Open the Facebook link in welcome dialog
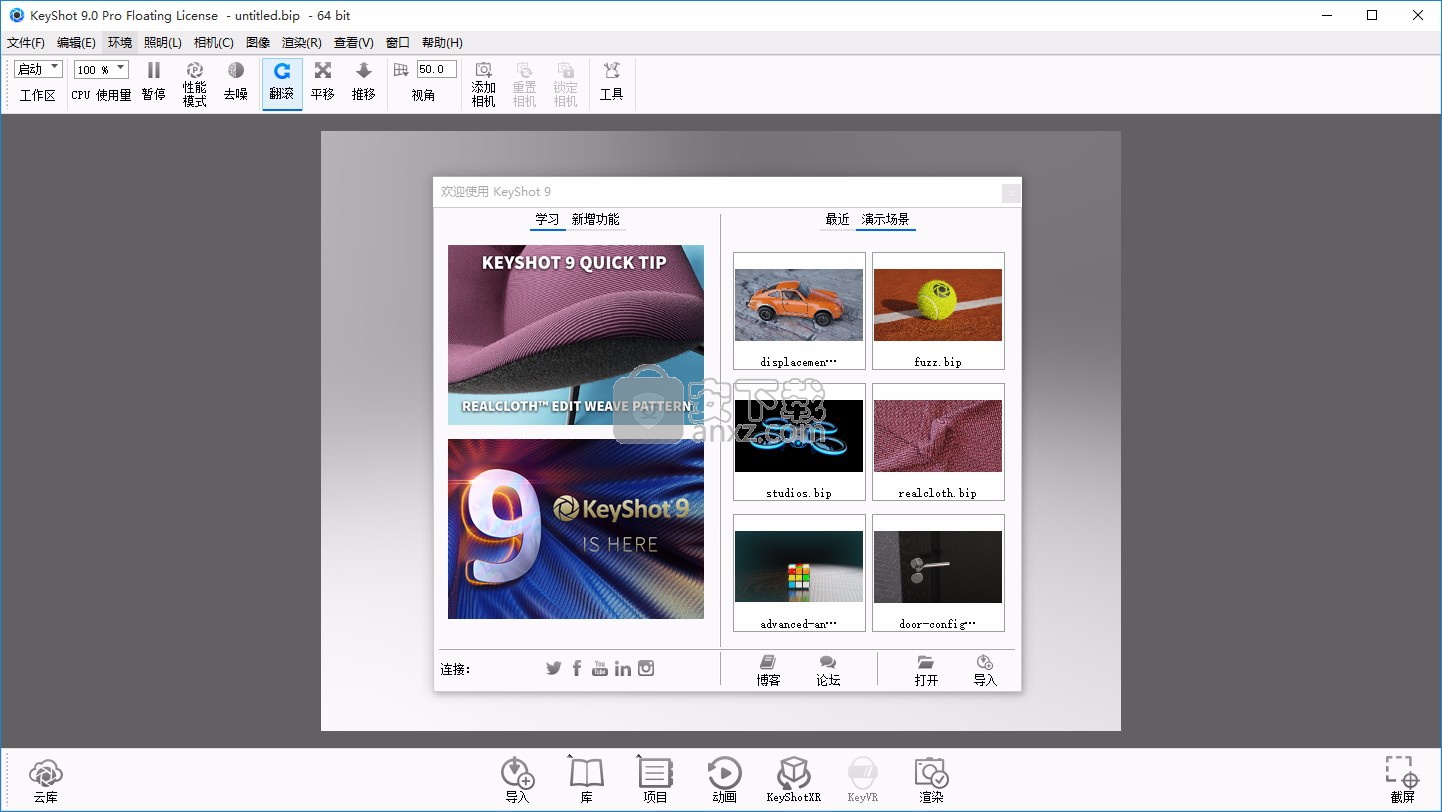1442x812 pixels. [x=577, y=668]
